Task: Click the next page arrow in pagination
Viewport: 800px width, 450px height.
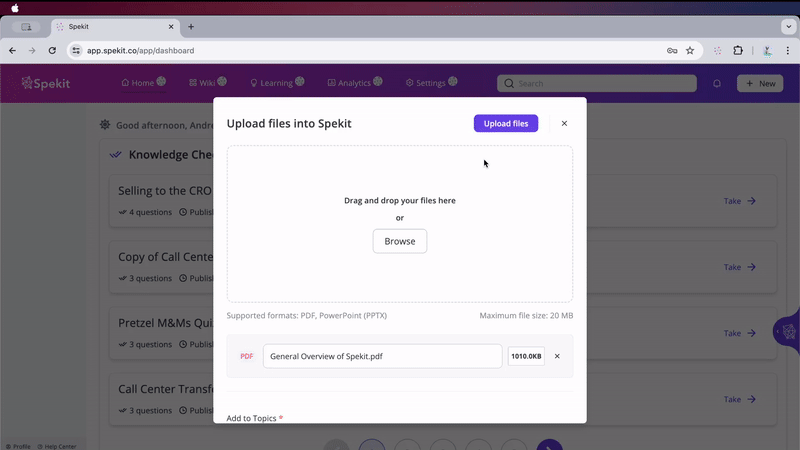Action: tap(549, 446)
